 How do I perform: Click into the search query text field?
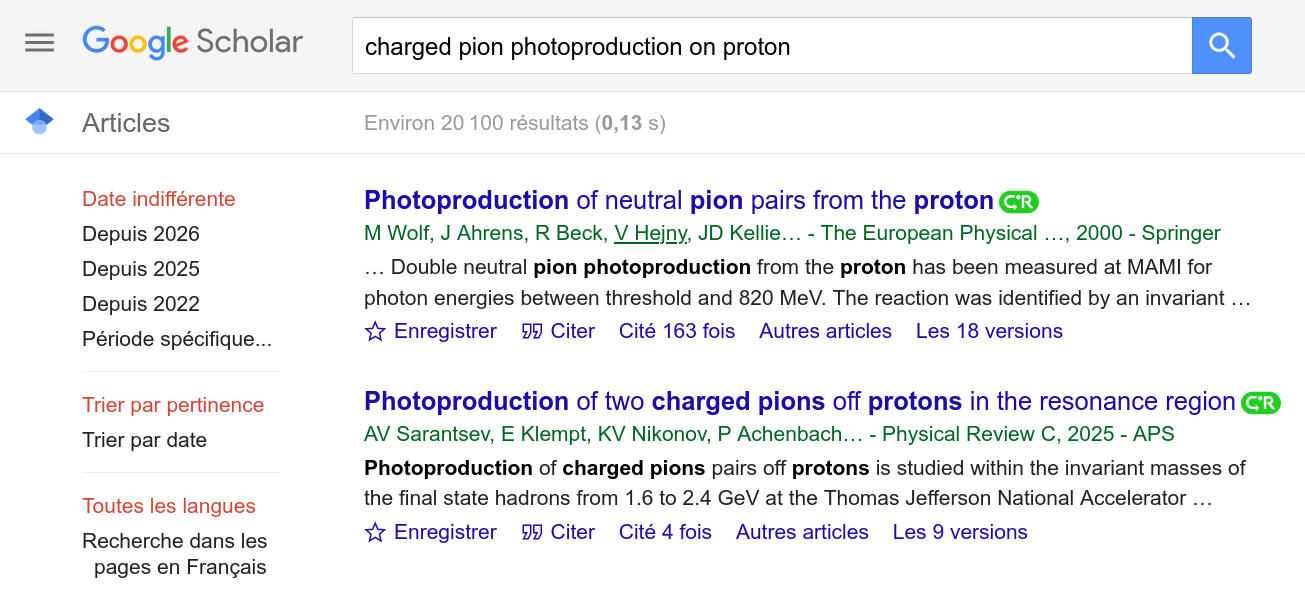770,46
